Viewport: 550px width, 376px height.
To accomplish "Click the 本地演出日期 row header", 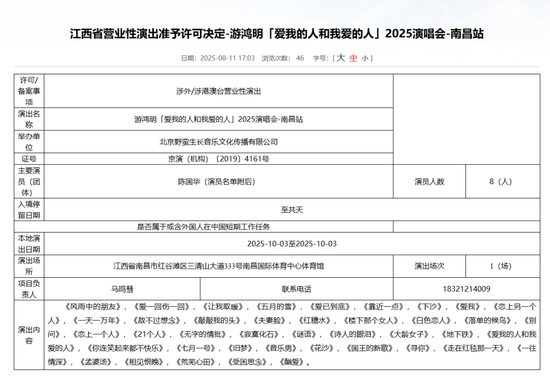I will [29, 244].
